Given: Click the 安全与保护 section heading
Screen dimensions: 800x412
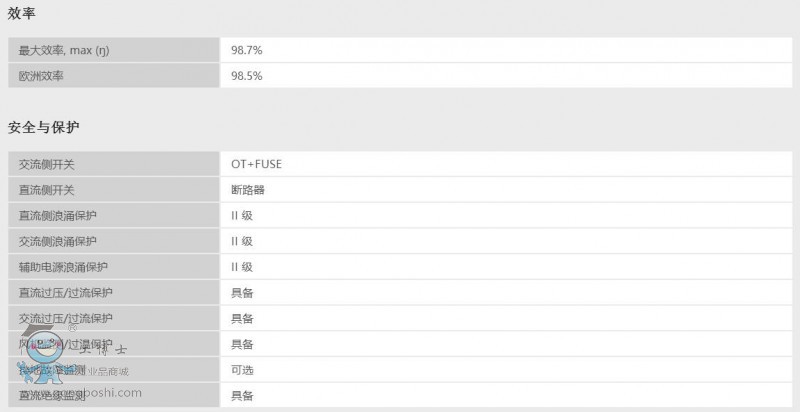Looking at the screenshot, I should click(x=44, y=127).
